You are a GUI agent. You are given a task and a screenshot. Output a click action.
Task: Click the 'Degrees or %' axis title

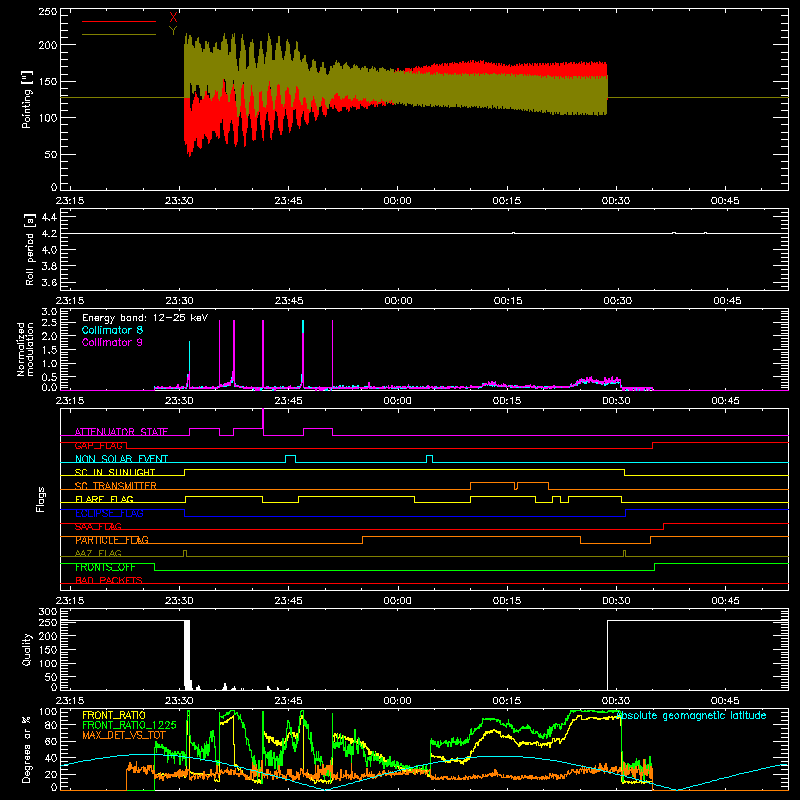pos(26,749)
